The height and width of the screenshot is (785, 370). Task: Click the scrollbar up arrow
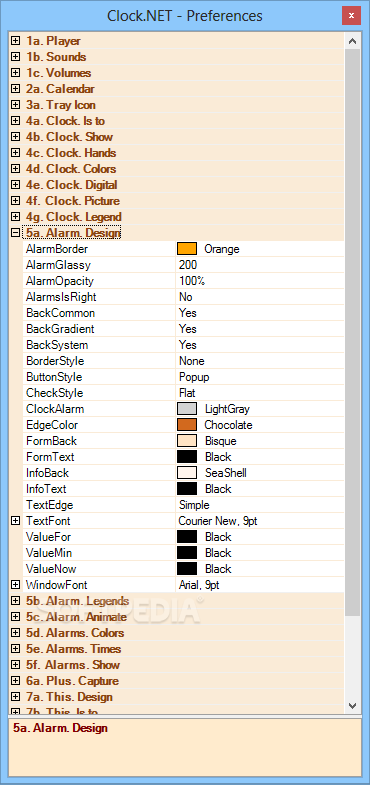[352, 42]
